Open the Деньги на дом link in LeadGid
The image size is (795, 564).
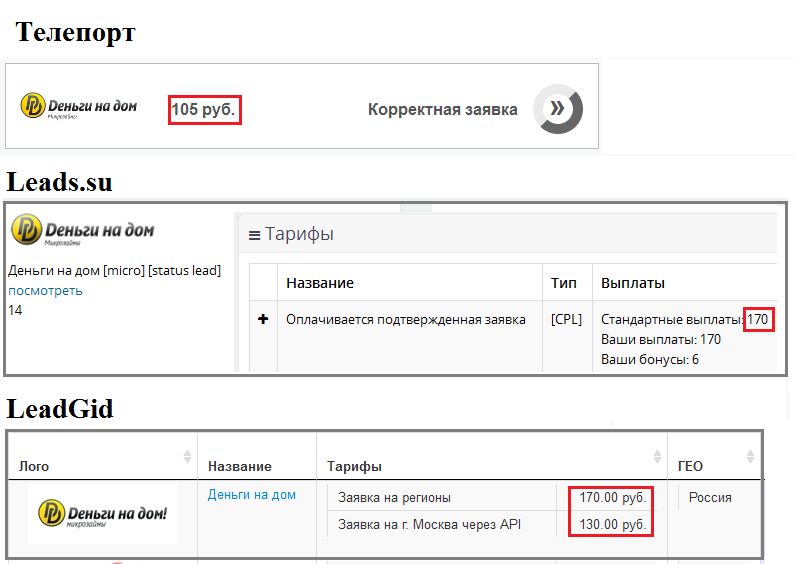tap(251, 495)
